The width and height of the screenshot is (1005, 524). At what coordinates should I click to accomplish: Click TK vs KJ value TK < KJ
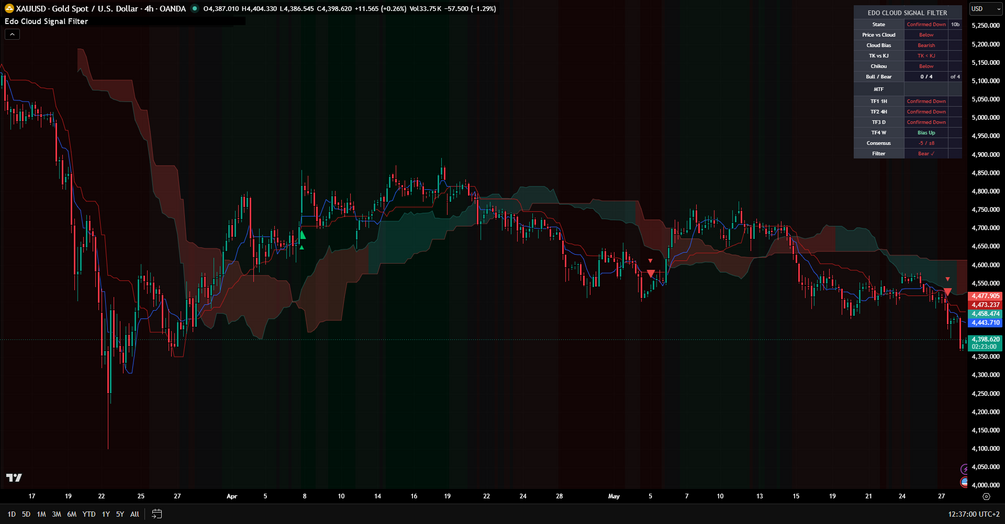pos(926,56)
